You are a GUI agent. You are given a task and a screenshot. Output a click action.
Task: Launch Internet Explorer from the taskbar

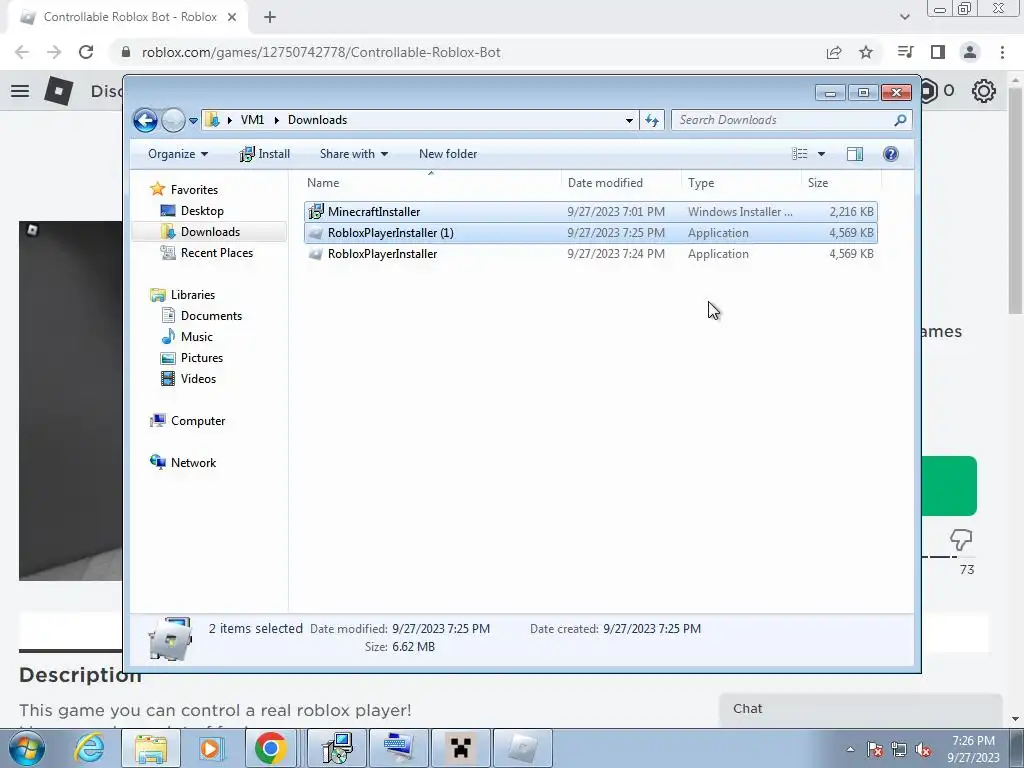[x=89, y=748]
